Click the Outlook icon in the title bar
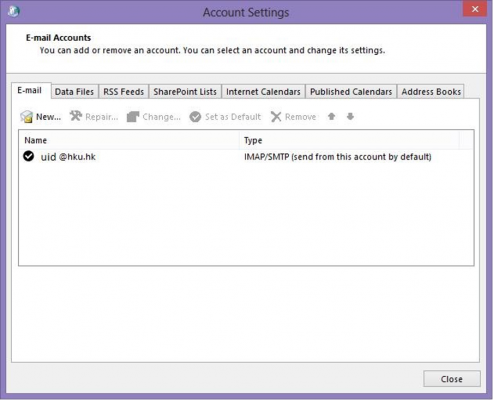Screen dimensions: 493x400 click(14, 11)
